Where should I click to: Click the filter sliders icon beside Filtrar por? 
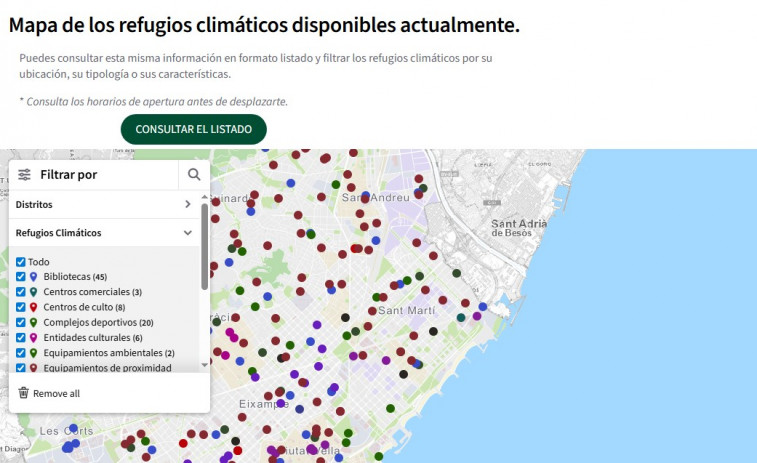pos(24,174)
